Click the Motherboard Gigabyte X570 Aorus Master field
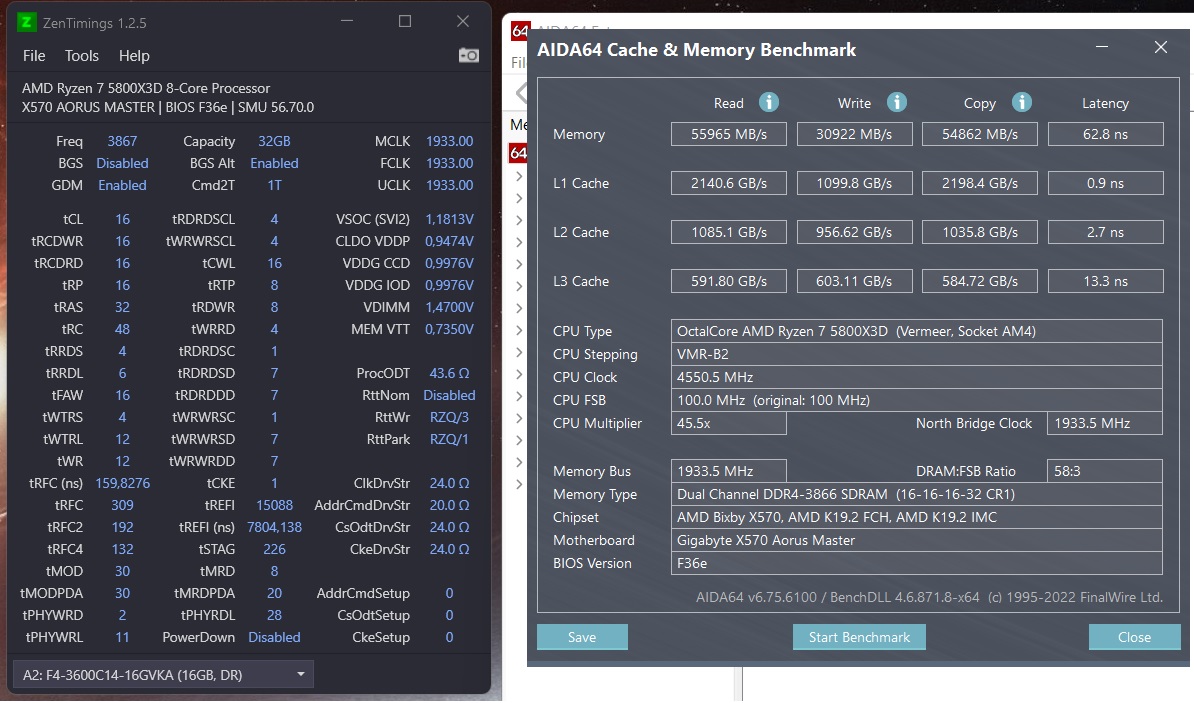The height and width of the screenshot is (703, 1194). coord(917,540)
